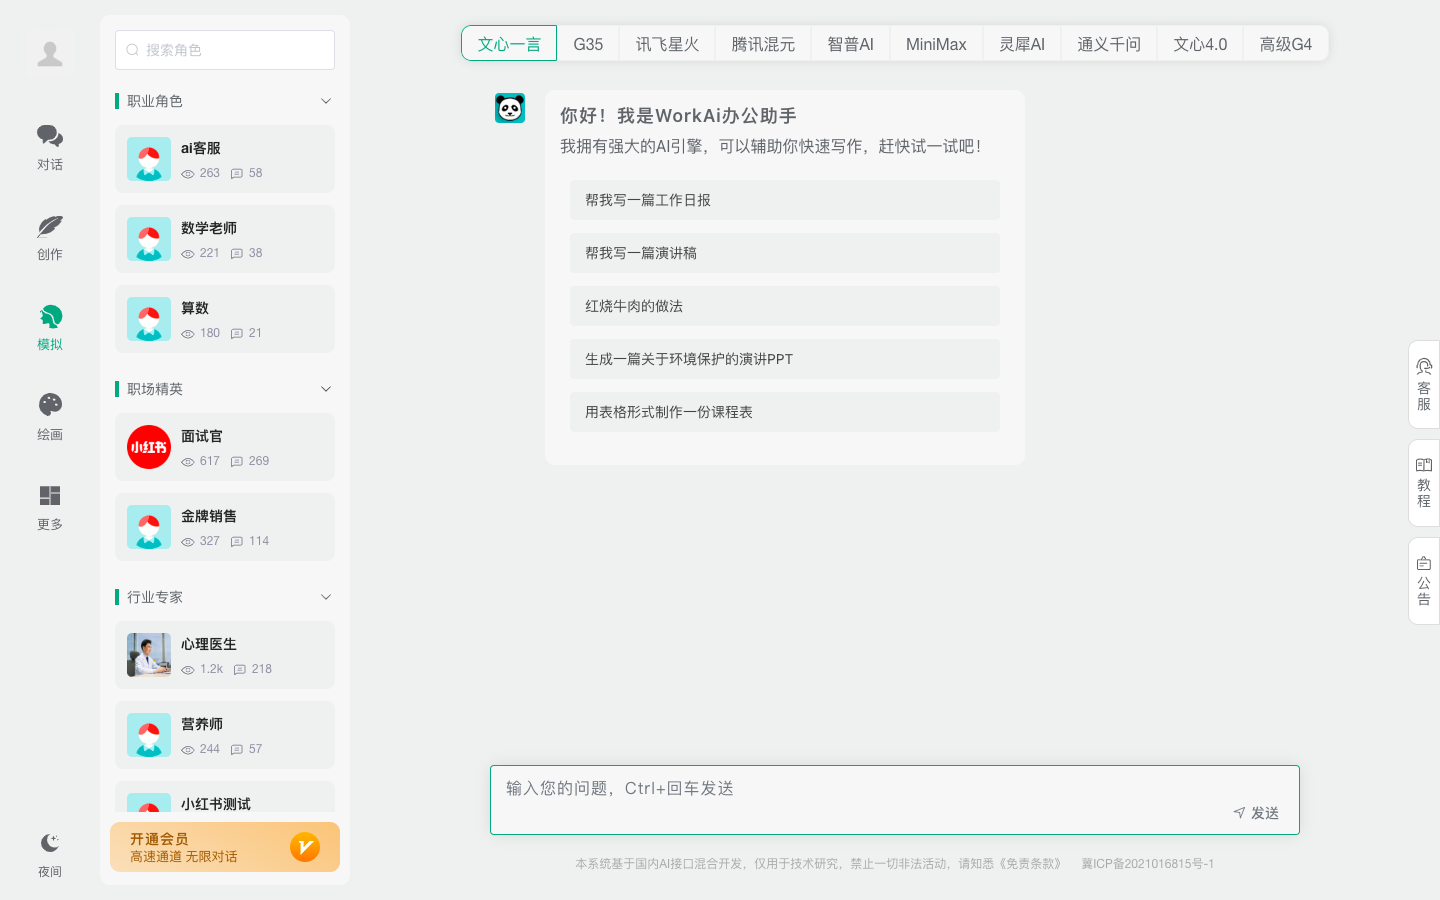Collapse the 职业角色 category
The height and width of the screenshot is (900, 1440).
pyautogui.click(x=325, y=101)
